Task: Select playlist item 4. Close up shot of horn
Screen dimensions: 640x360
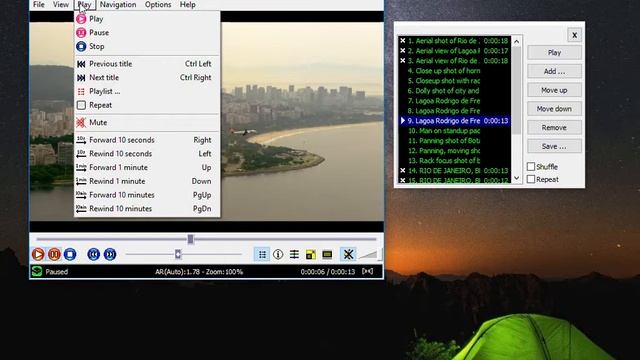Action: tap(455, 71)
